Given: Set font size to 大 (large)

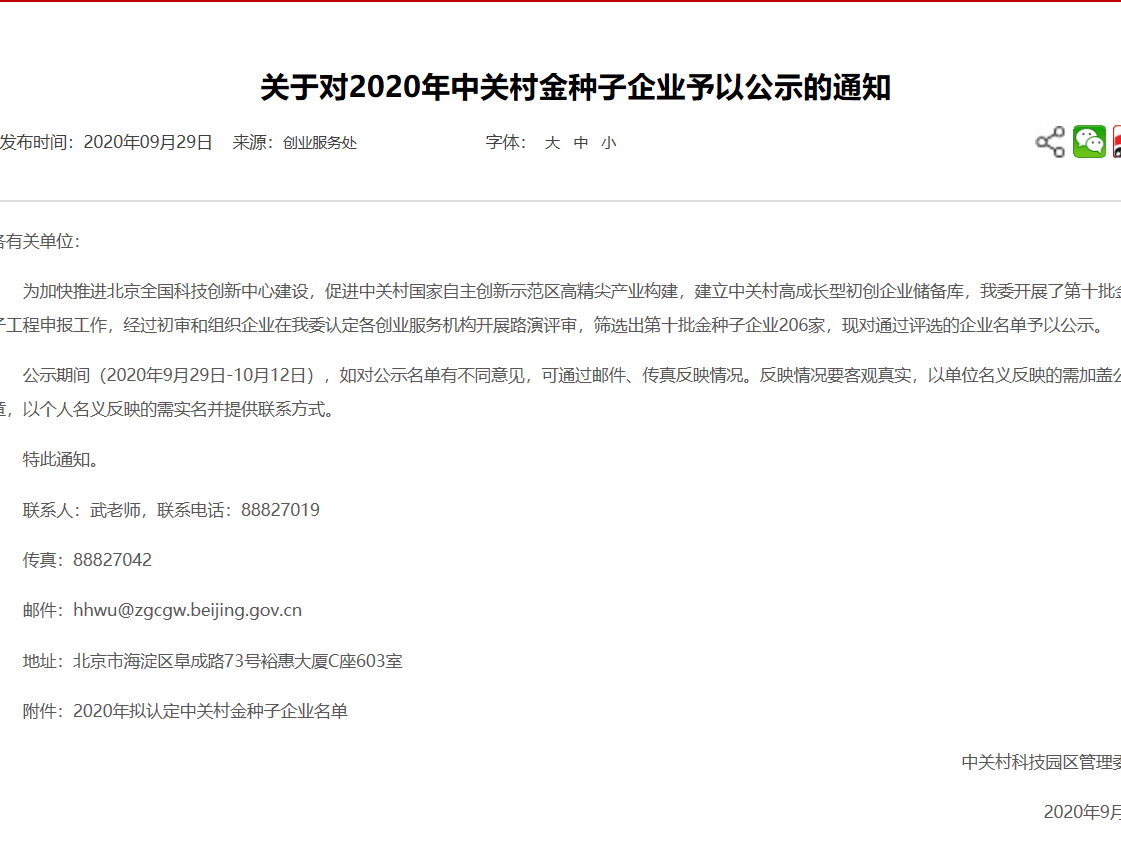Looking at the screenshot, I should tap(552, 143).
